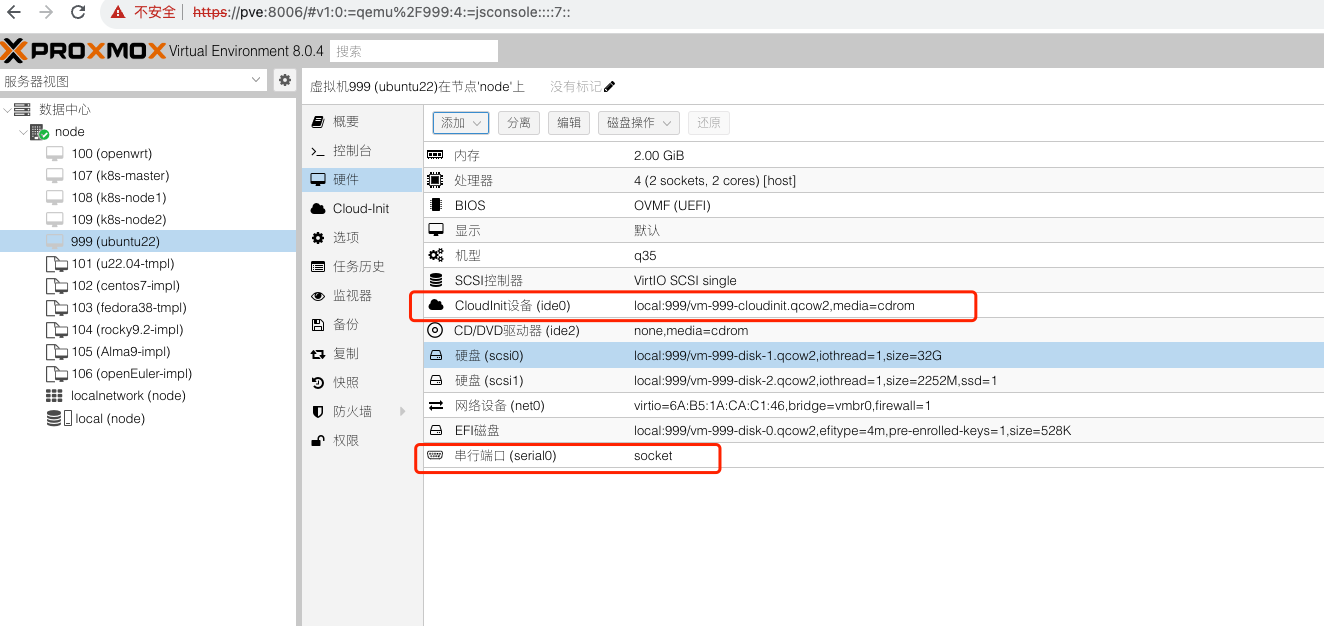Select VM 107 (k8s-master) in tree
The image size is (1324, 626).
pos(119,175)
